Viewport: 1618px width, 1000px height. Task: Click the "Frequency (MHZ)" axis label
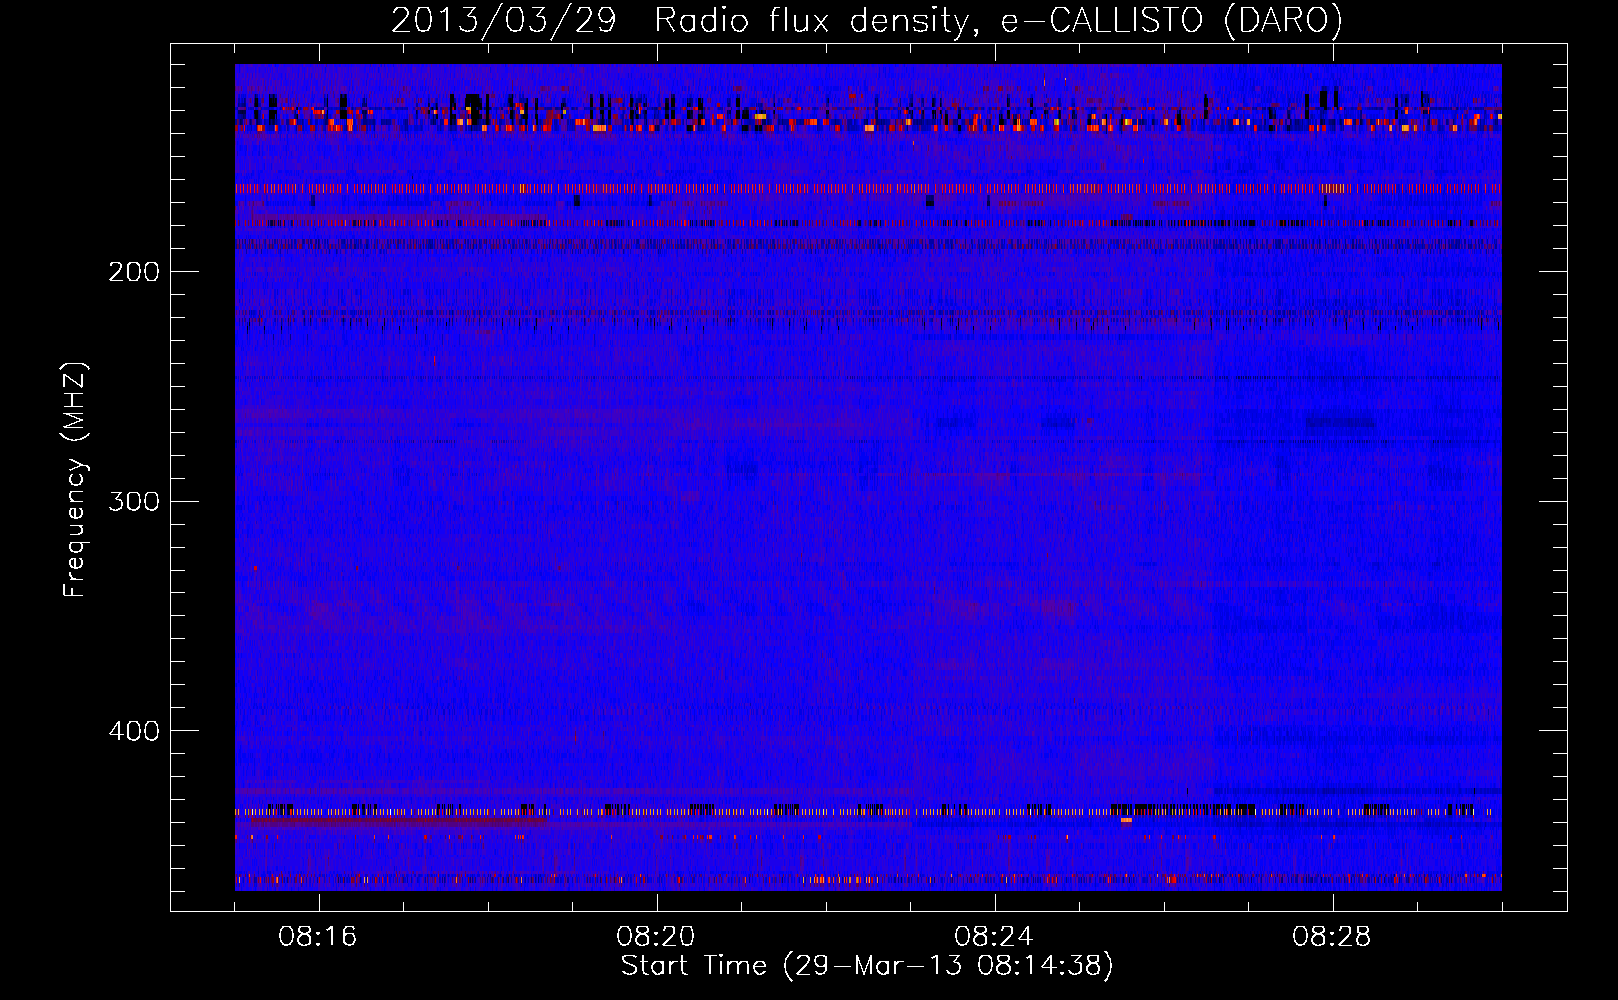point(75,480)
